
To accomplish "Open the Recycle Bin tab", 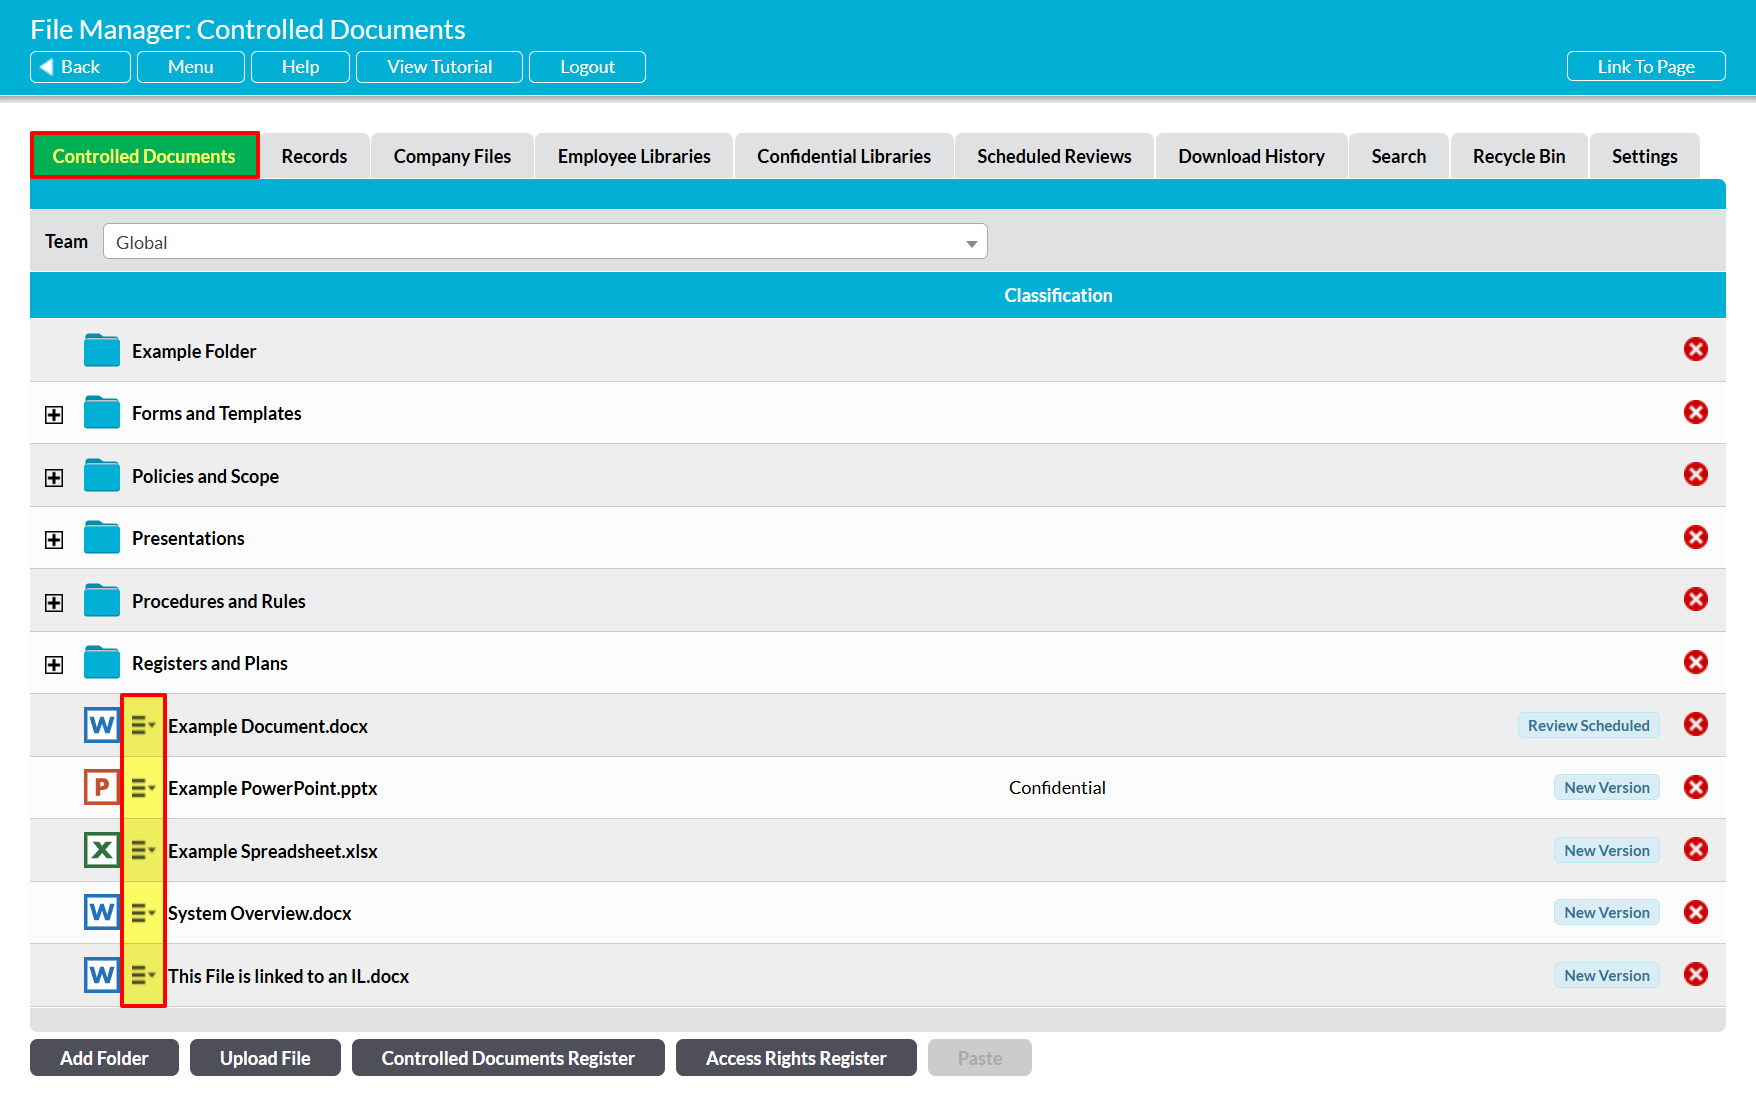I will (x=1518, y=156).
